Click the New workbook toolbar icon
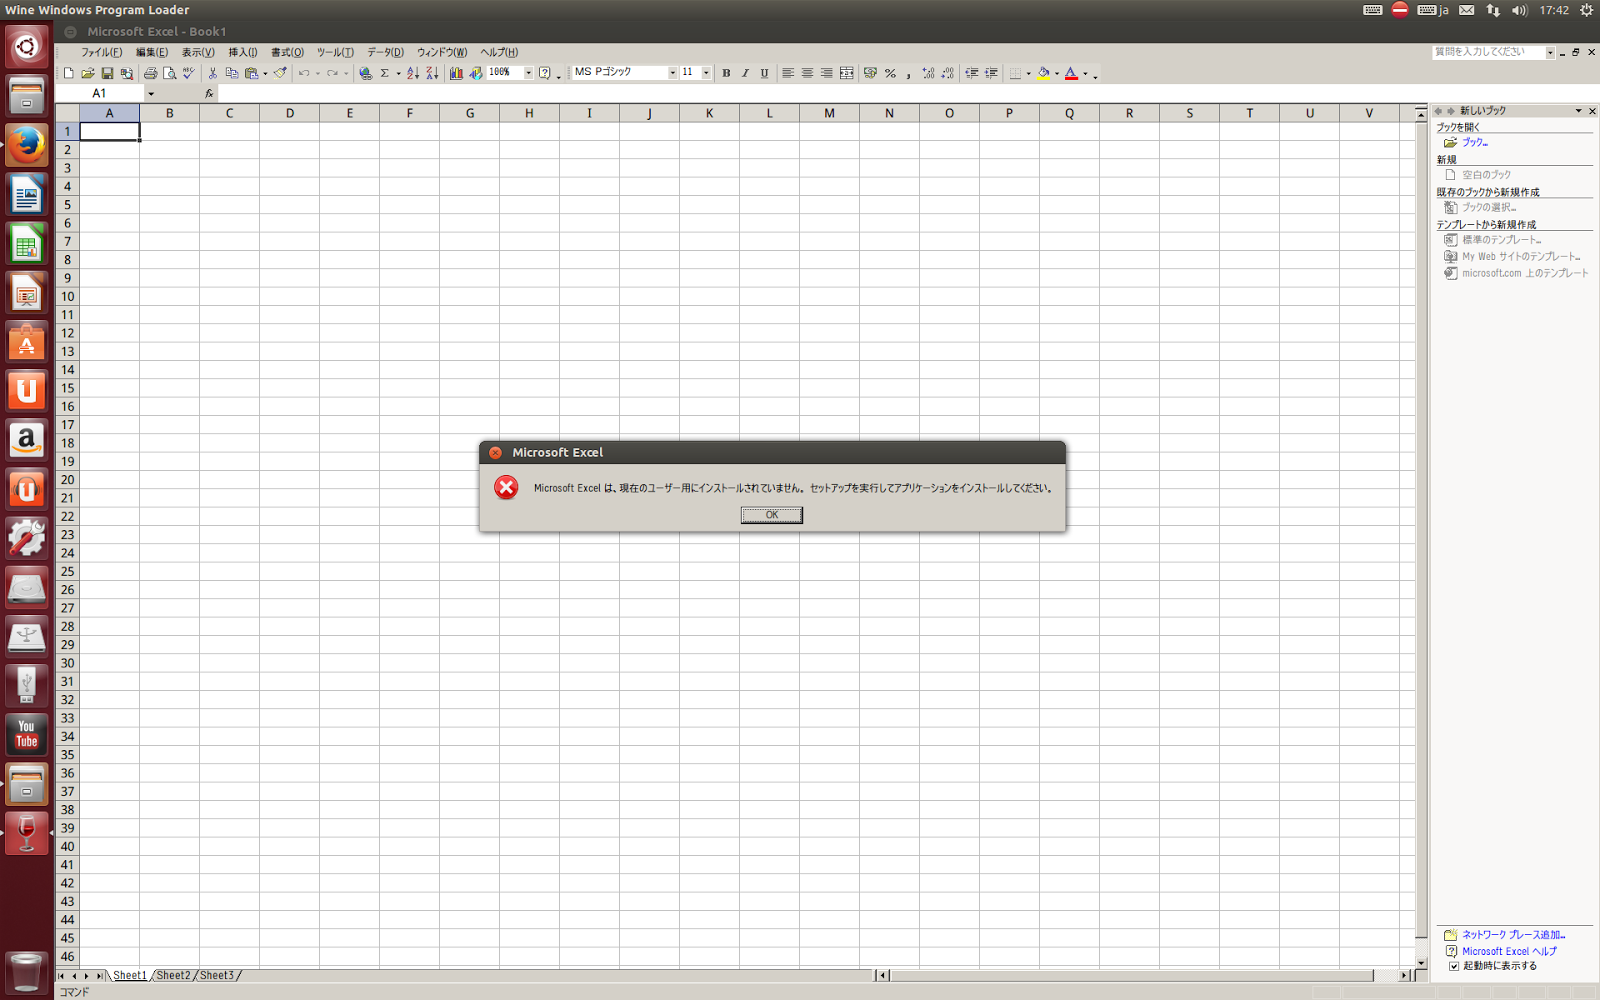 tap(68, 73)
